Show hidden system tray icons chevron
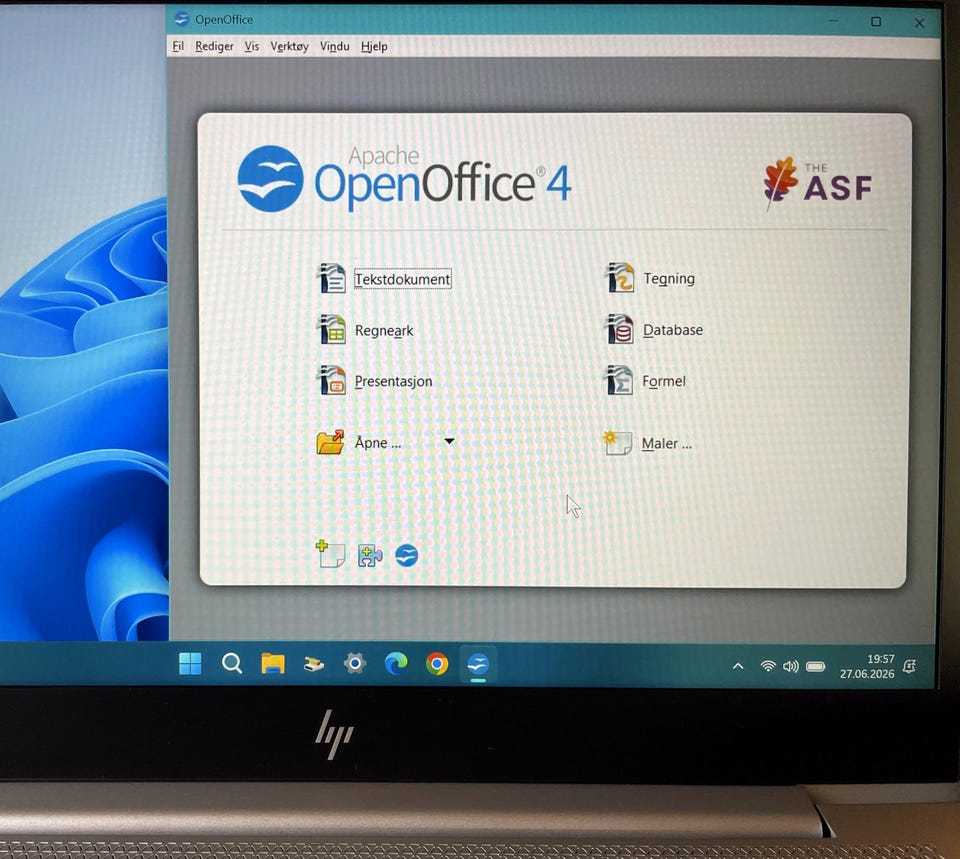The image size is (960, 859). coord(738,666)
